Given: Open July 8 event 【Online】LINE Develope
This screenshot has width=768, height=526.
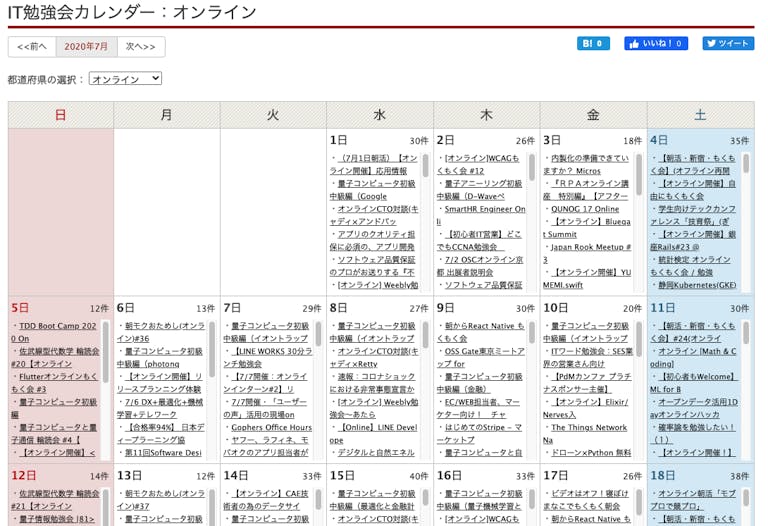Looking at the screenshot, I should pyautogui.click(x=374, y=434).
